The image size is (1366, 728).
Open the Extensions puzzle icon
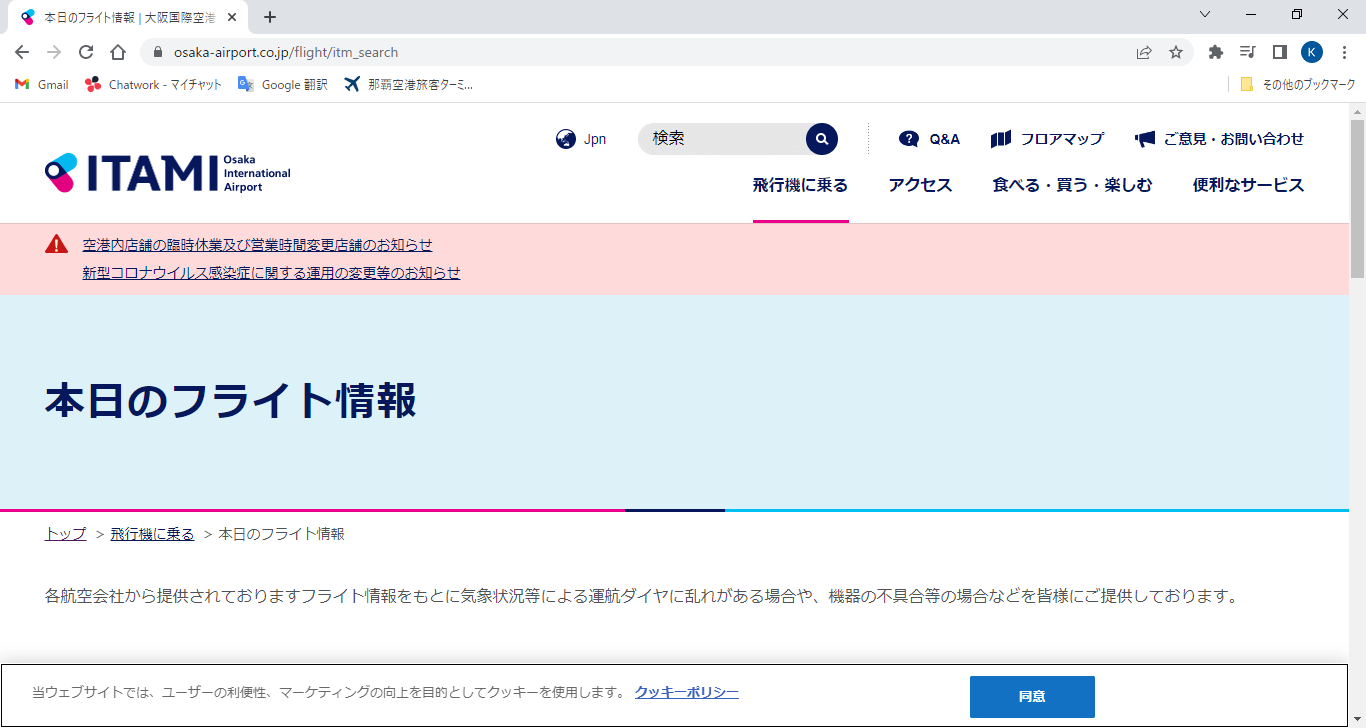click(x=1216, y=52)
